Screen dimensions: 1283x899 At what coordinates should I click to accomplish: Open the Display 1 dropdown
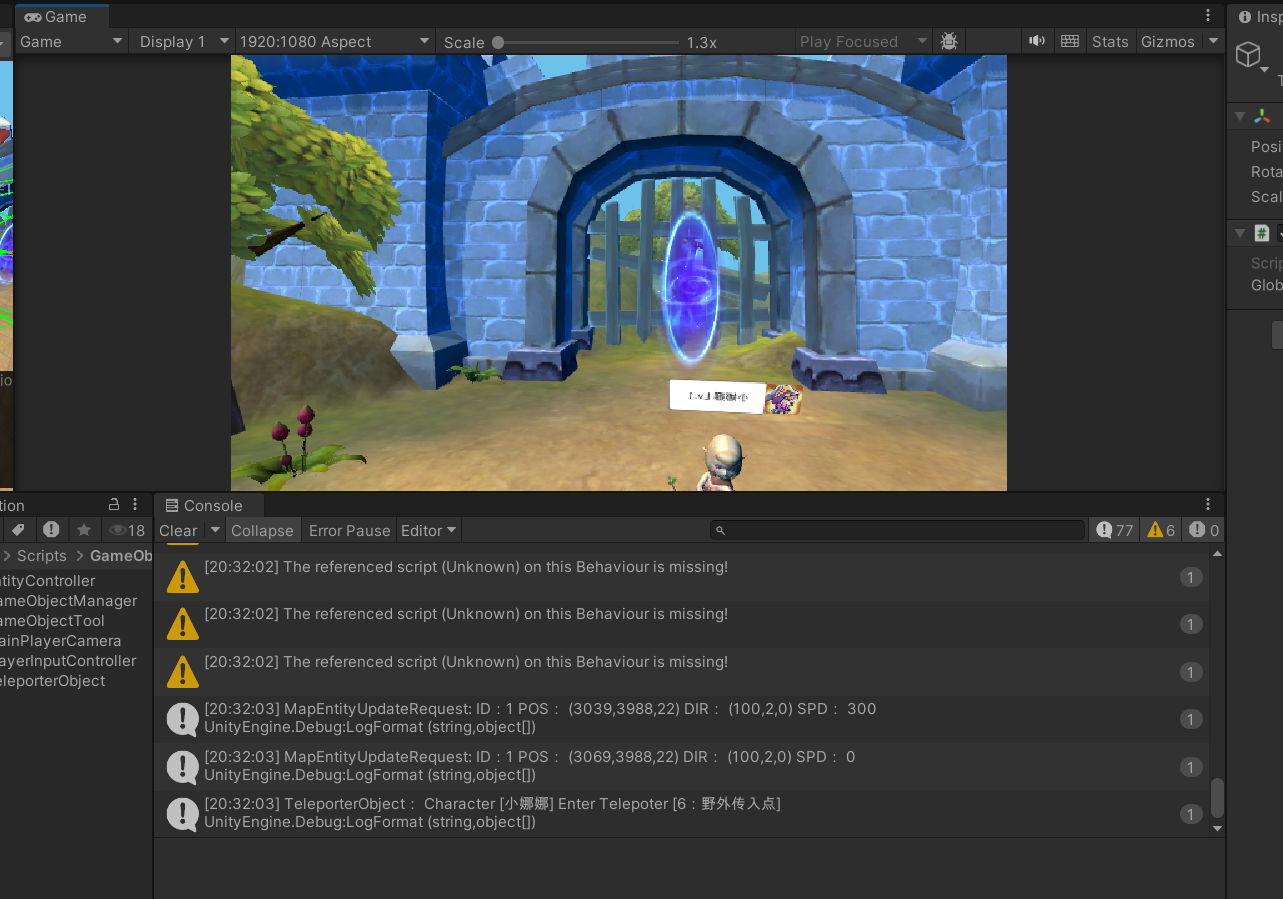181,41
